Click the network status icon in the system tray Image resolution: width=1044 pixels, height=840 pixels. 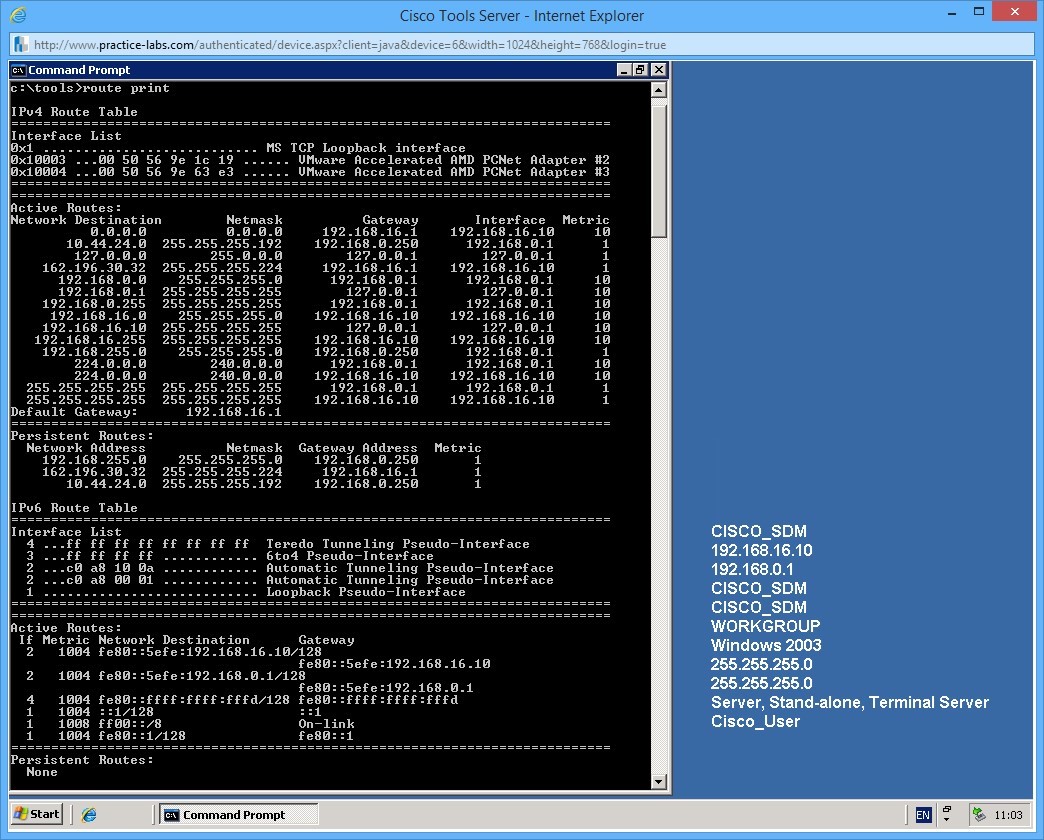(x=978, y=814)
